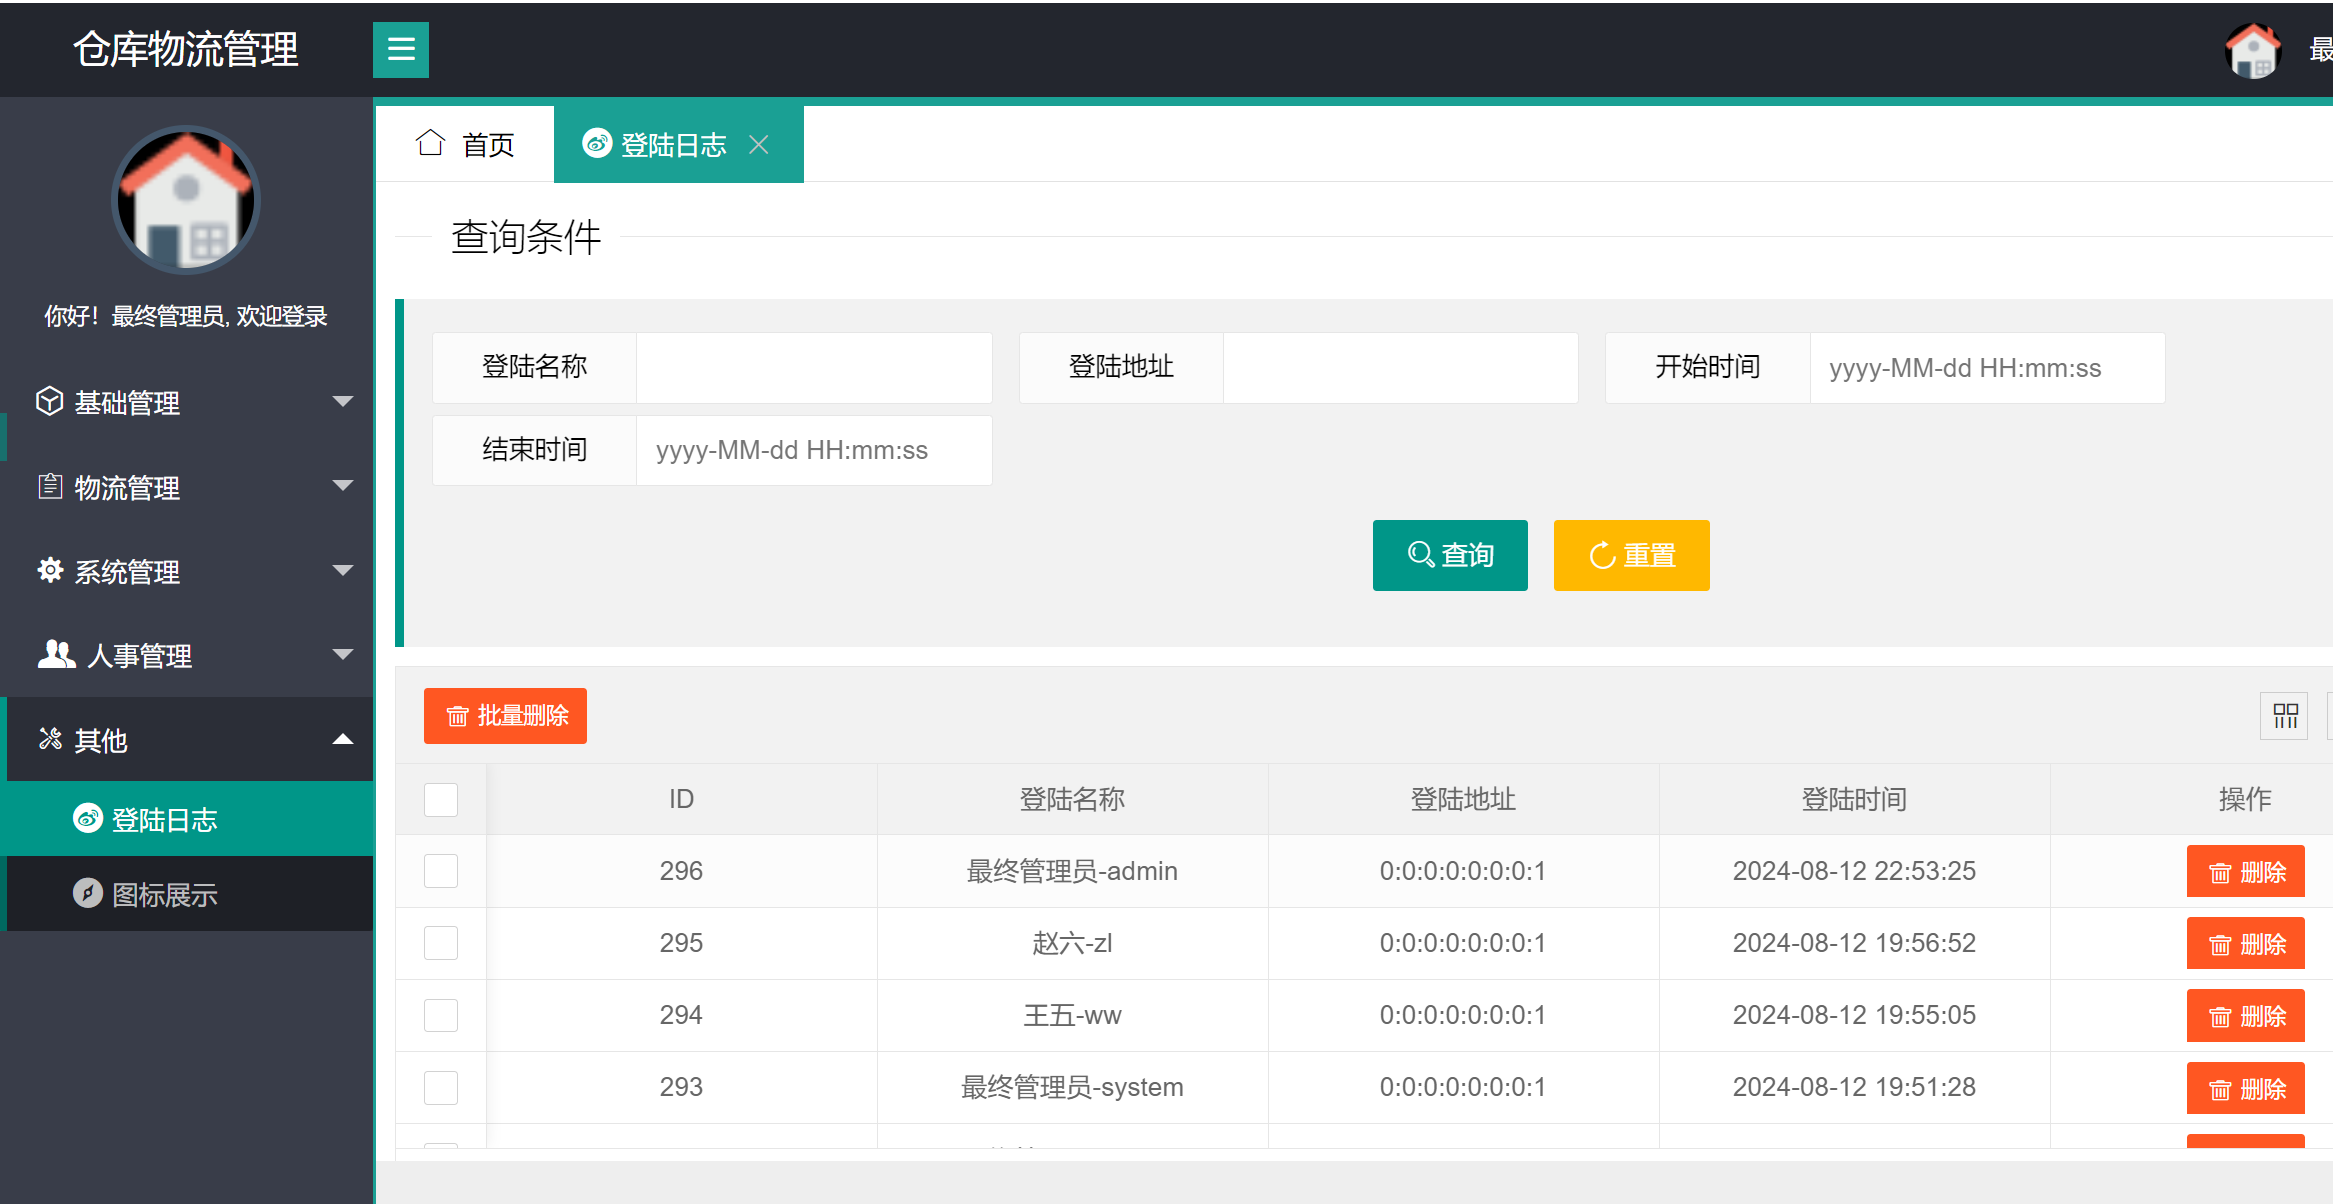Image resolution: width=2333 pixels, height=1204 pixels.
Task: Click the gear icon beside 系统管理
Action: pyautogui.click(x=50, y=570)
